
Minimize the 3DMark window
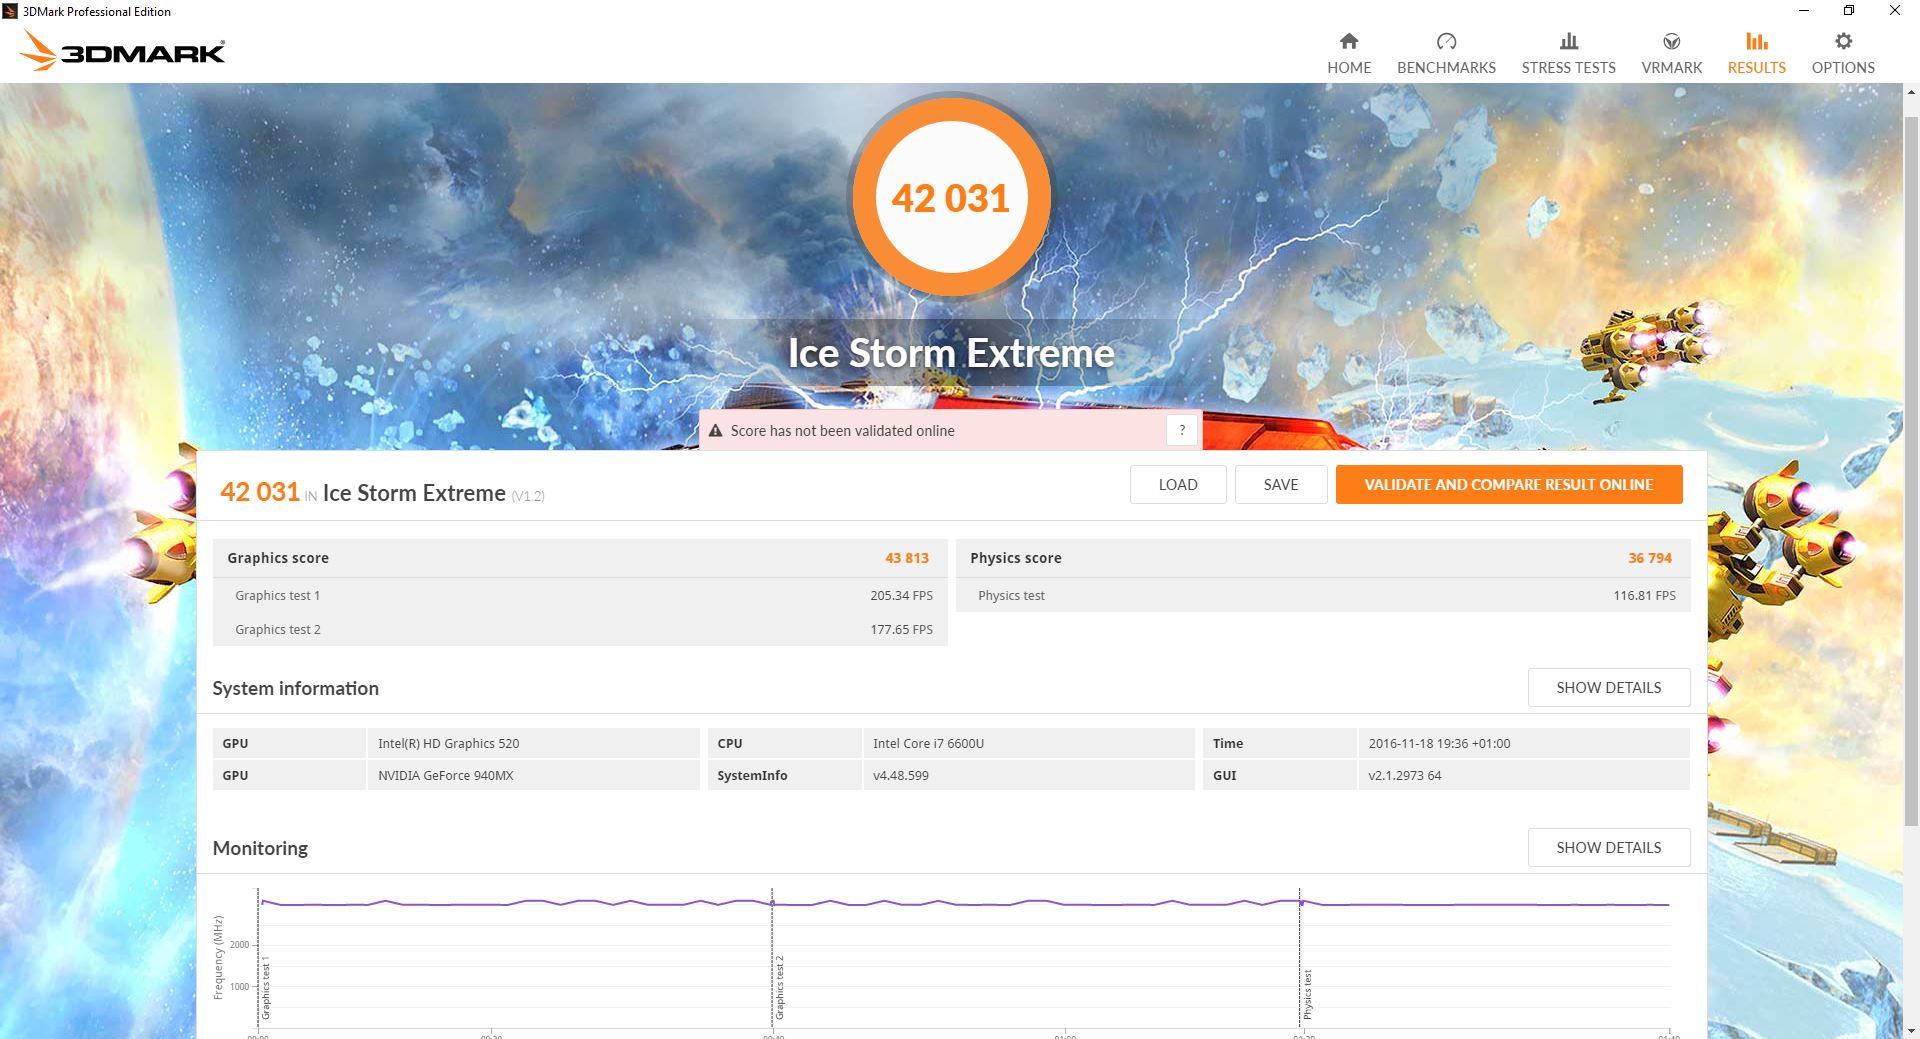coord(1804,11)
